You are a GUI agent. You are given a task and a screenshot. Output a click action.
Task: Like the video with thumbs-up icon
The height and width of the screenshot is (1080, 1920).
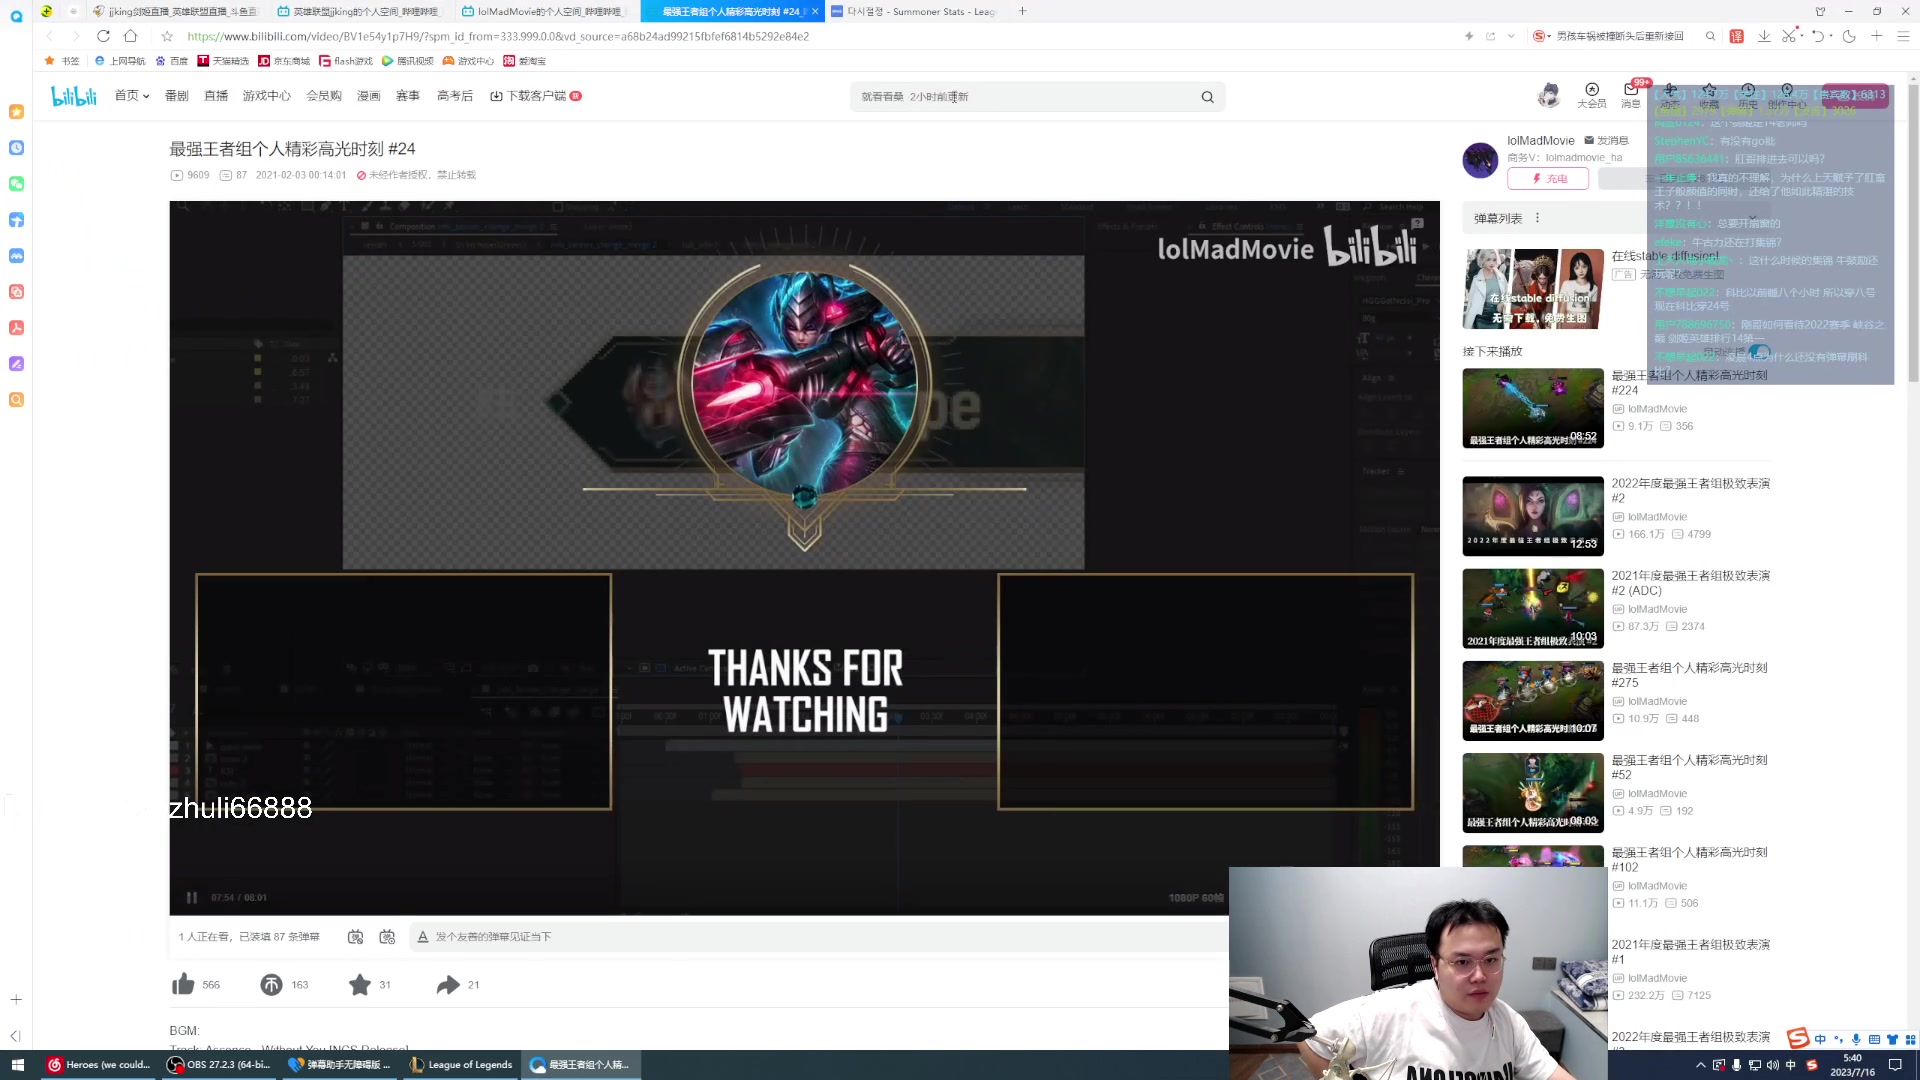tap(183, 985)
